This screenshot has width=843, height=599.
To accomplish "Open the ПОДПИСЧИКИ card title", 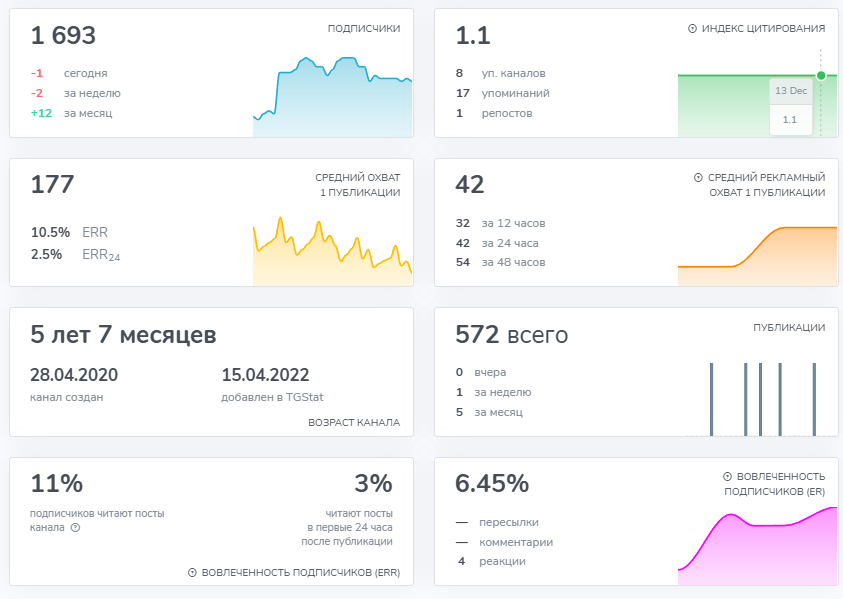I will 364,28.
